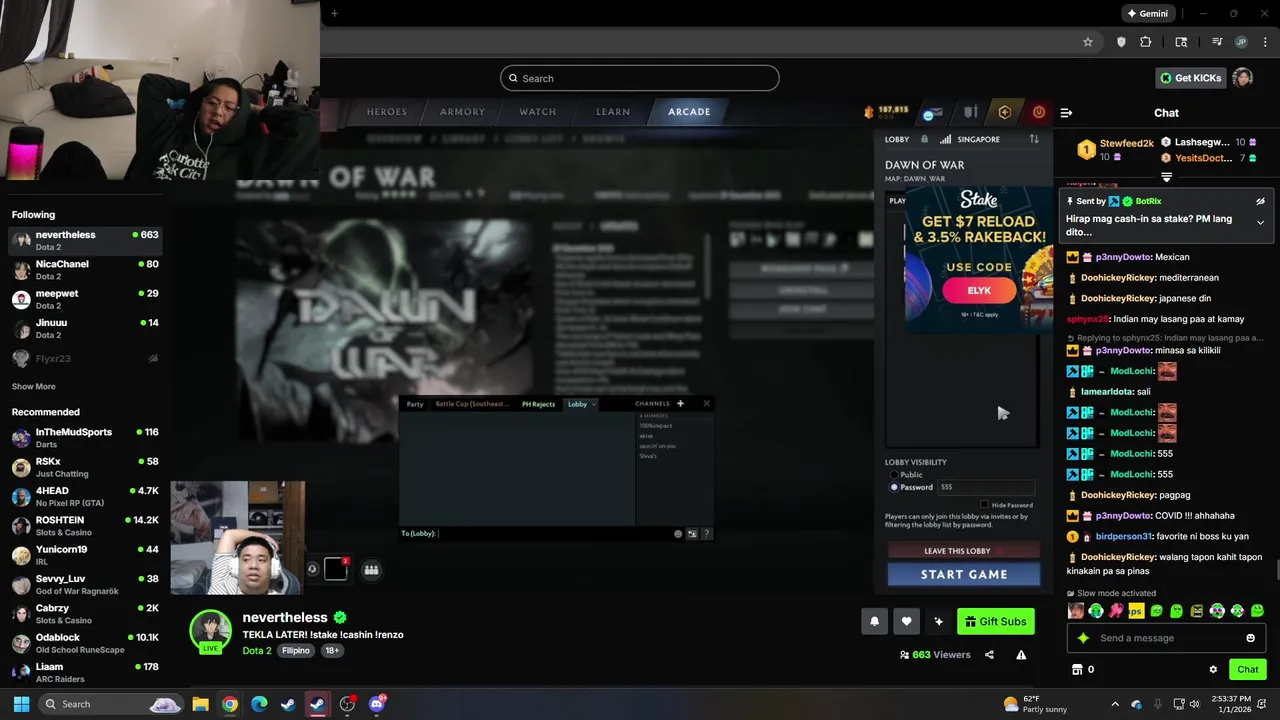Switch to the Party chat tab

[415, 404]
